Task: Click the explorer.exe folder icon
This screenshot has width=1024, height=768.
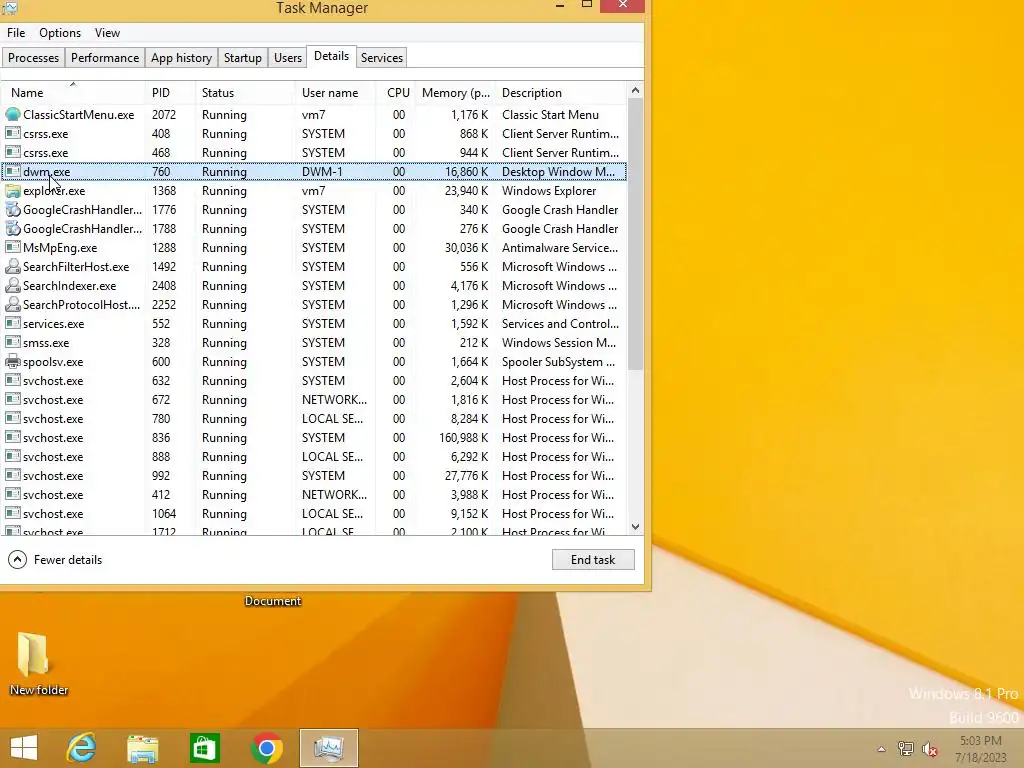Action: coord(12,191)
